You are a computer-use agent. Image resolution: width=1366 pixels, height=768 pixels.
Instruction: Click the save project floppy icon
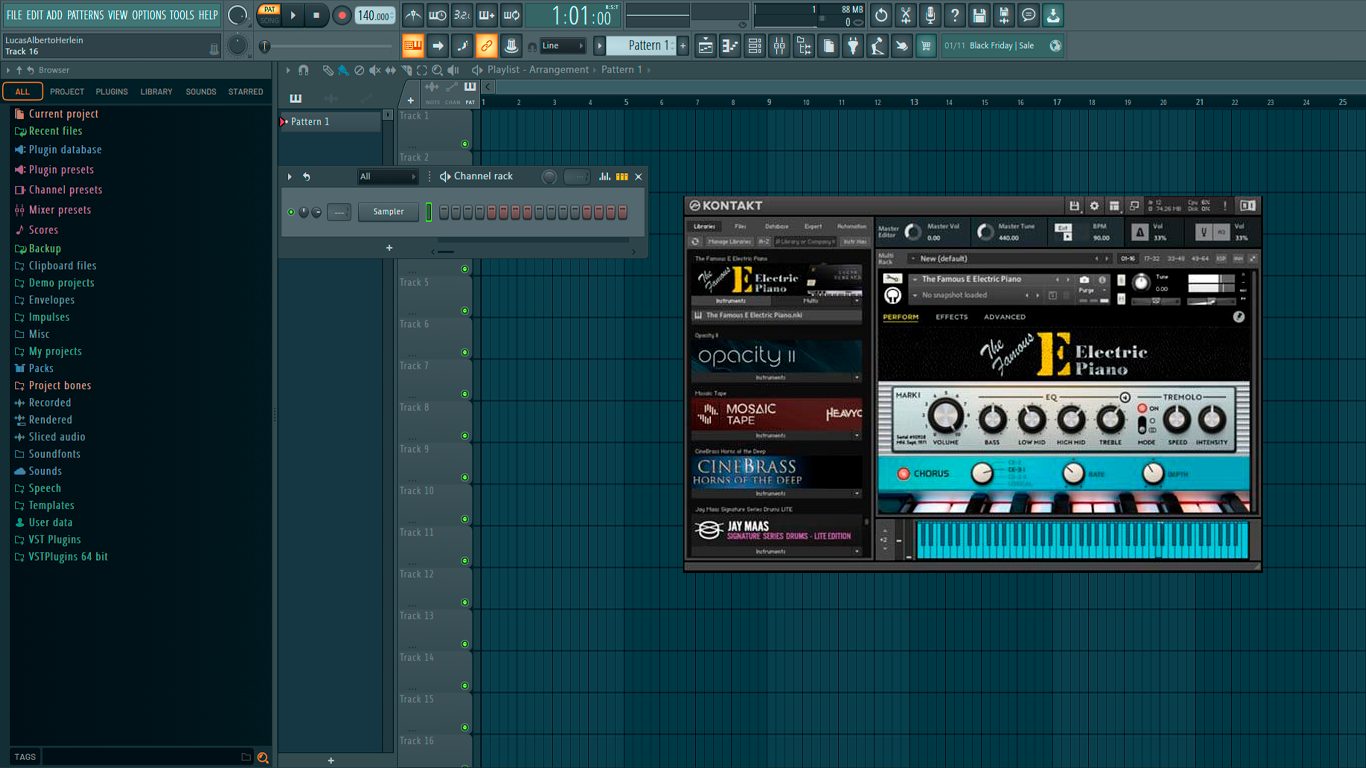point(979,15)
